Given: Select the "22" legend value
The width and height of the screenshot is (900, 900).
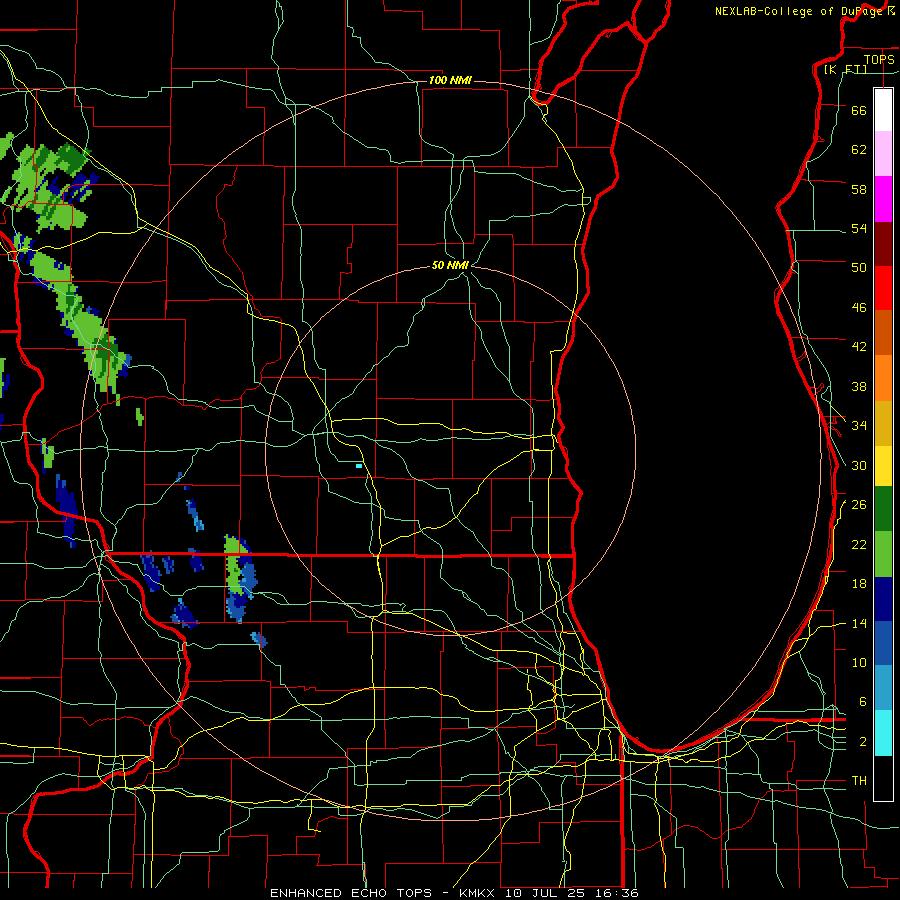Looking at the screenshot, I should click(x=859, y=544).
